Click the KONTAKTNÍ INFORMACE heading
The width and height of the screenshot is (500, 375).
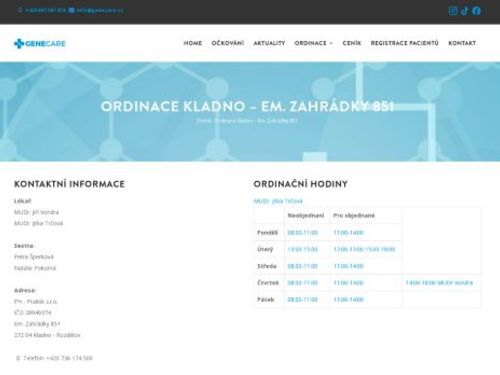pos(69,184)
